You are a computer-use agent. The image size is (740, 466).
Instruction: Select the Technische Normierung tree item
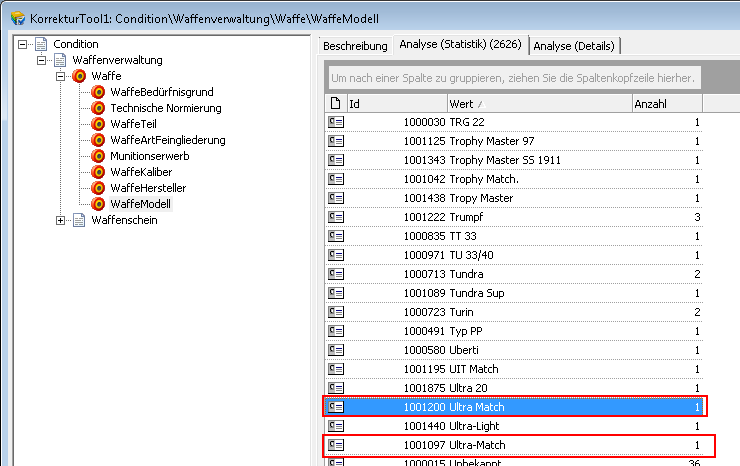pos(166,108)
